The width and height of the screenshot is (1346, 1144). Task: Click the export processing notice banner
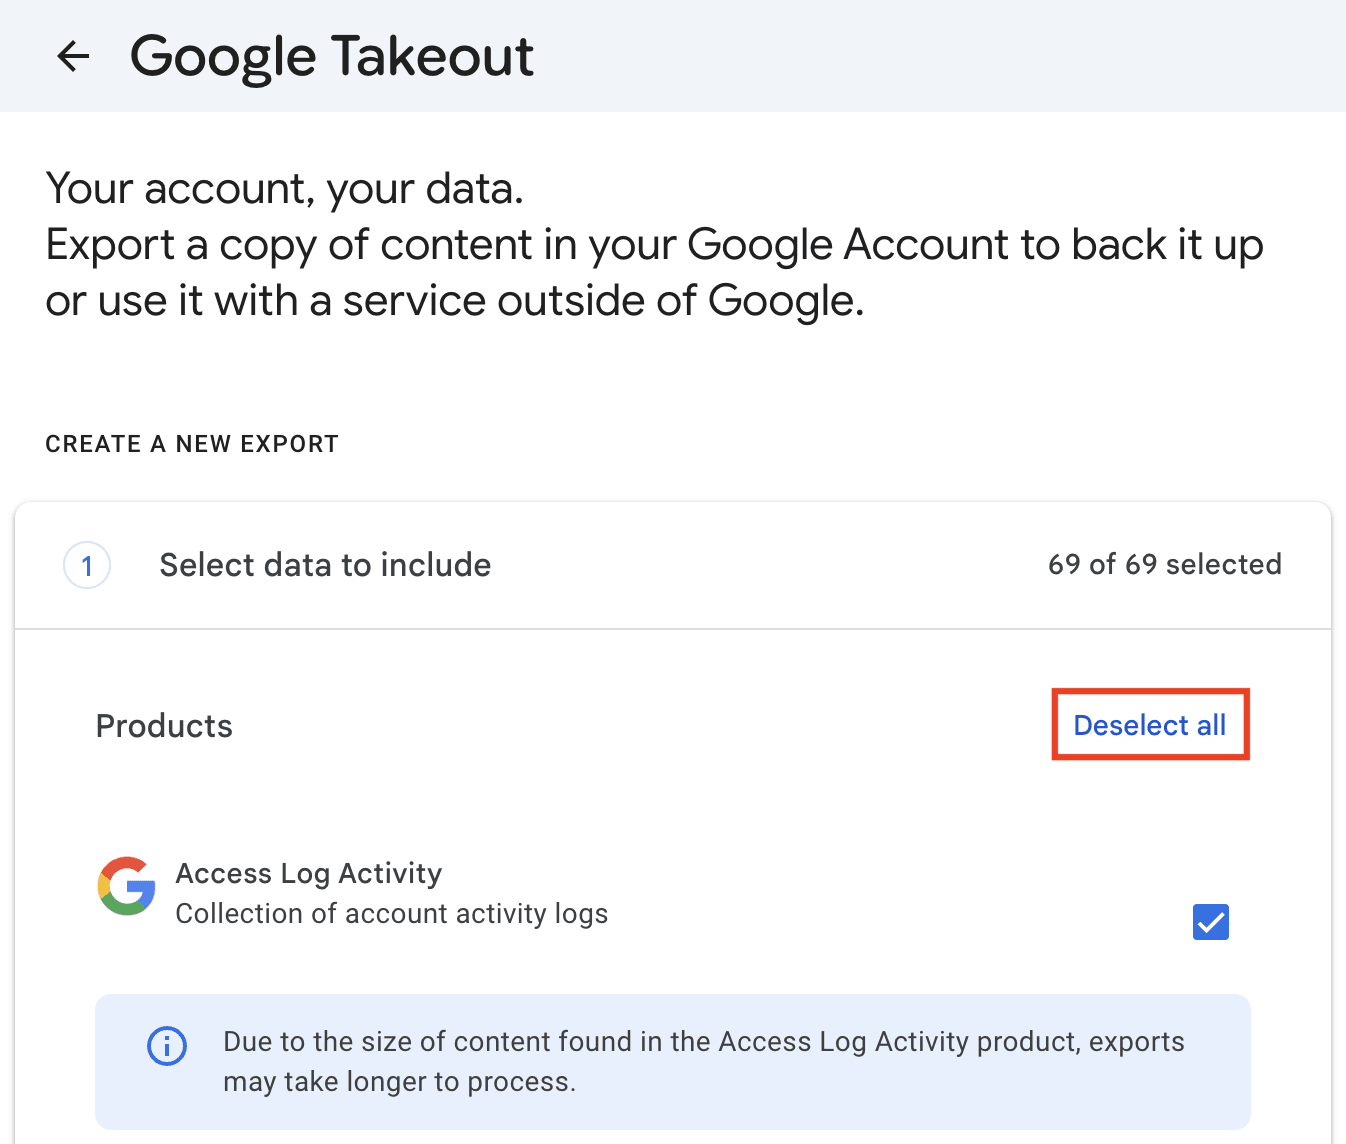pos(673,1061)
